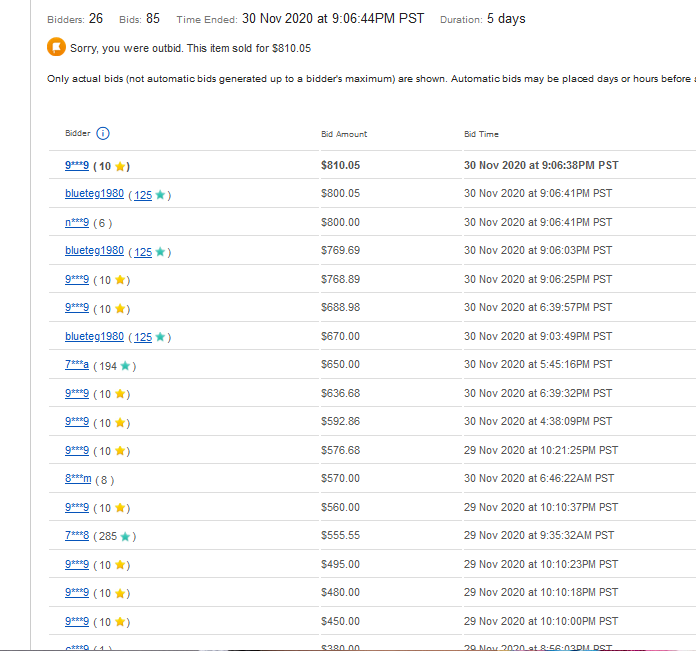
Task: Click the teal star next to 7***8
Action: pos(125,537)
